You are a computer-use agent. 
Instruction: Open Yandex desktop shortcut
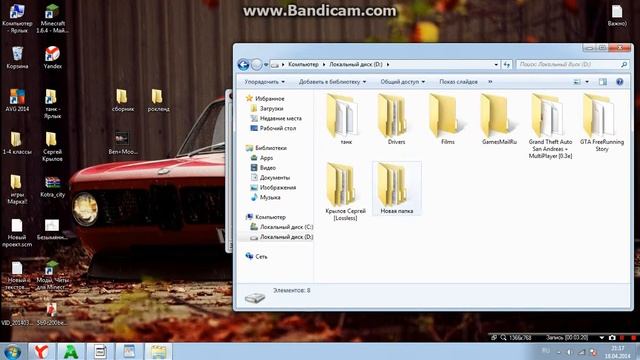(52, 57)
